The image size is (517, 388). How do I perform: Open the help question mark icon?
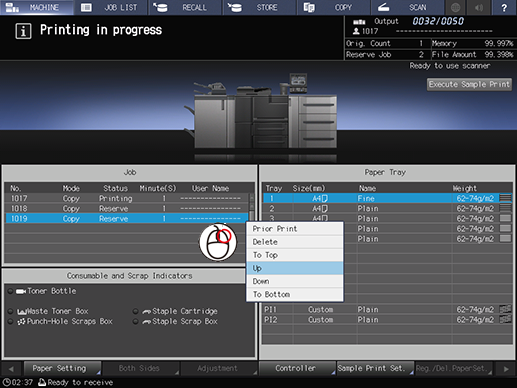pyautogui.click(x=504, y=7)
